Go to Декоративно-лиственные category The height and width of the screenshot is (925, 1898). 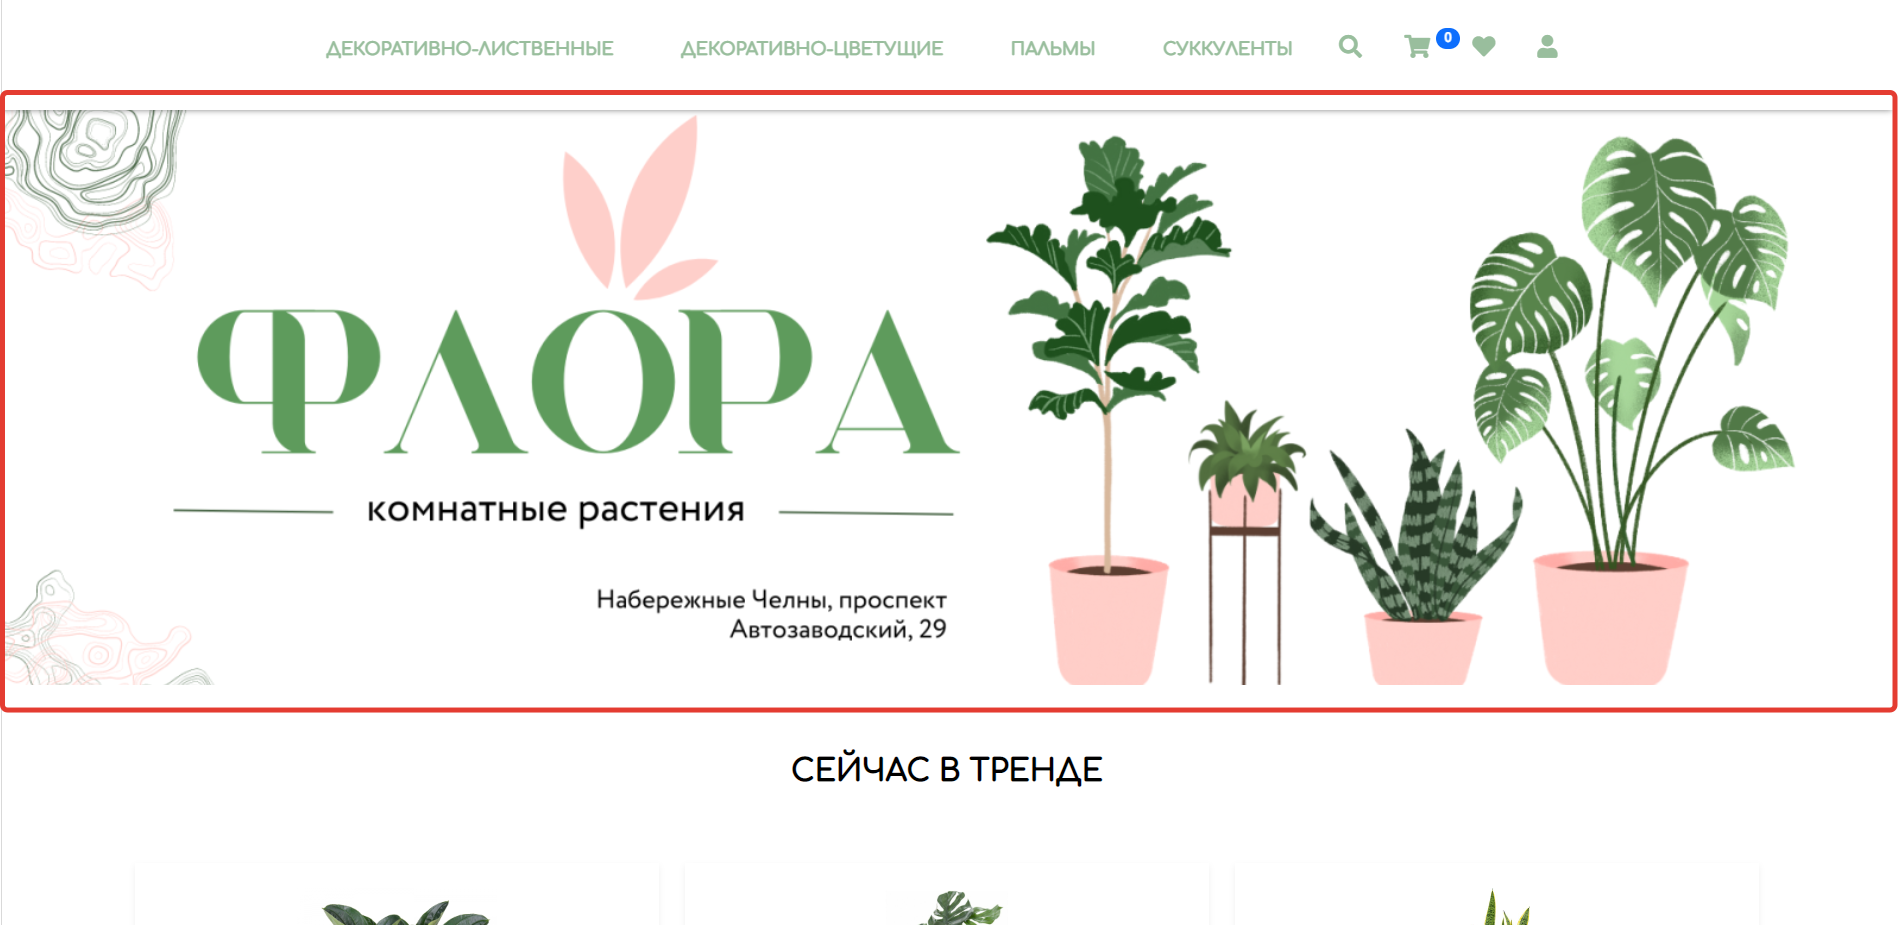[x=470, y=49]
